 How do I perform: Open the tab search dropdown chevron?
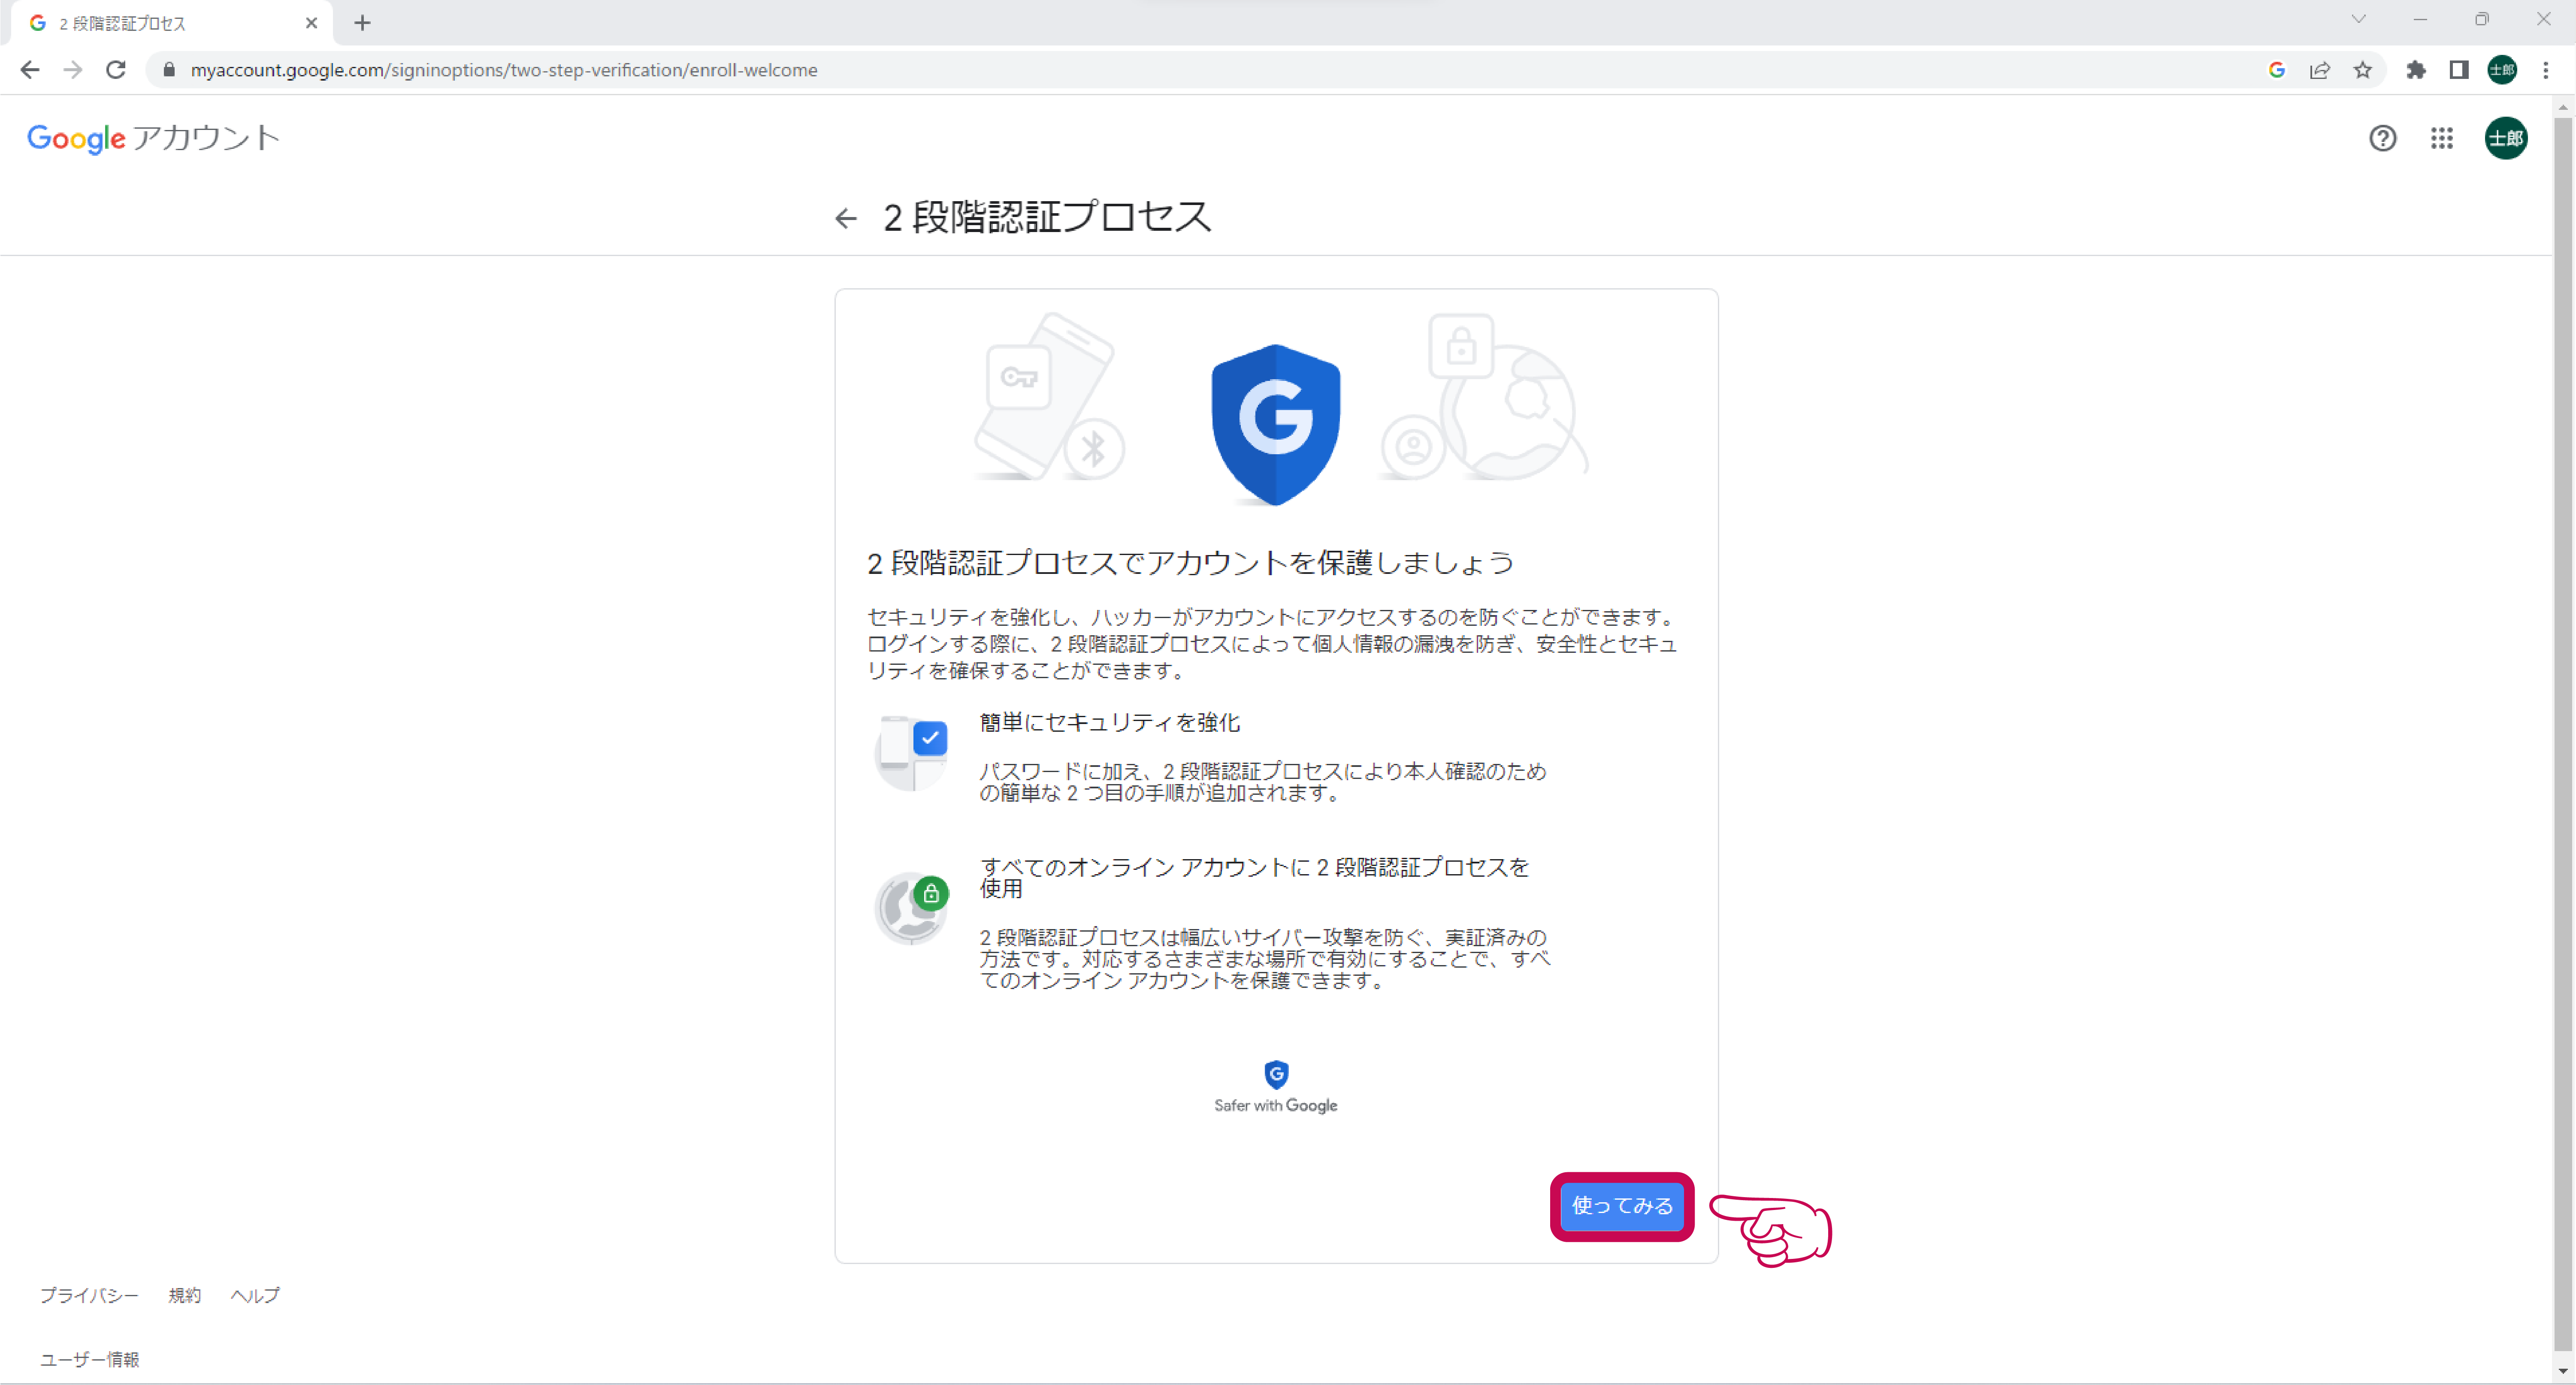[x=2359, y=19]
